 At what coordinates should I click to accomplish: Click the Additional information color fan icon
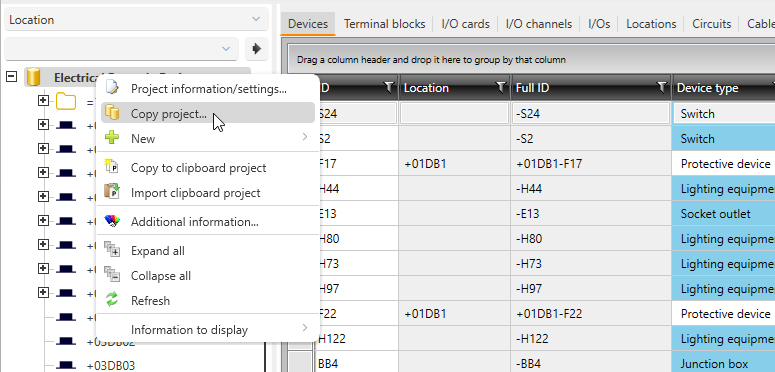pyautogui.click(x=112, y=221)
